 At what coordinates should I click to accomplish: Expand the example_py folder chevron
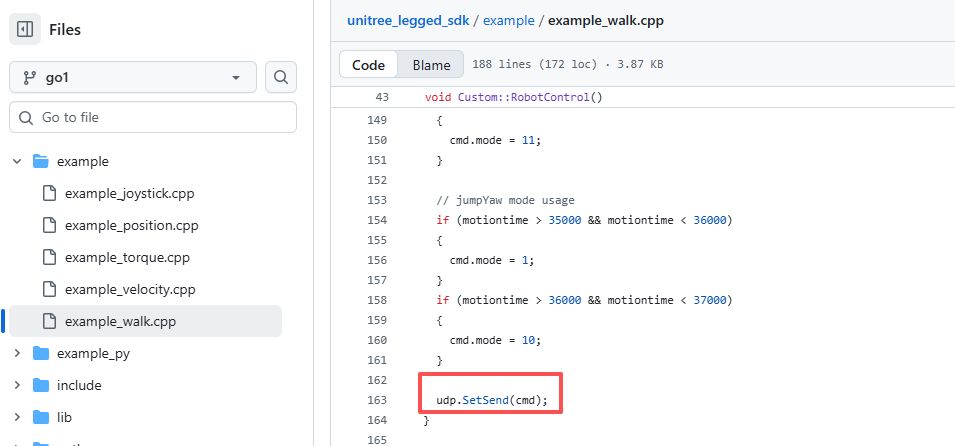click(17, 353)
